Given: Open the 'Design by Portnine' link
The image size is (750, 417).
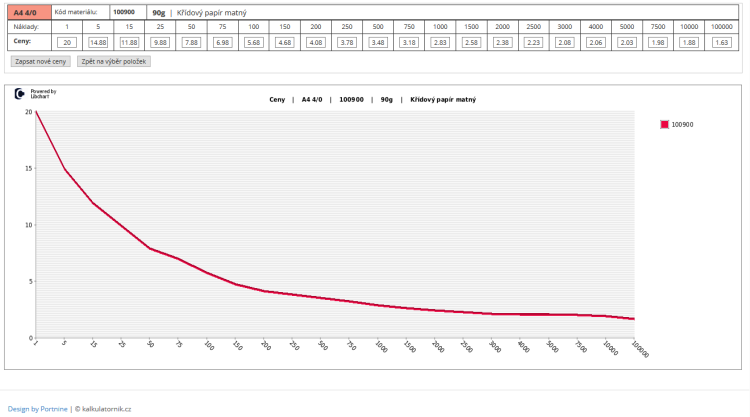Looking at the screenshot, I should [37, 409].
